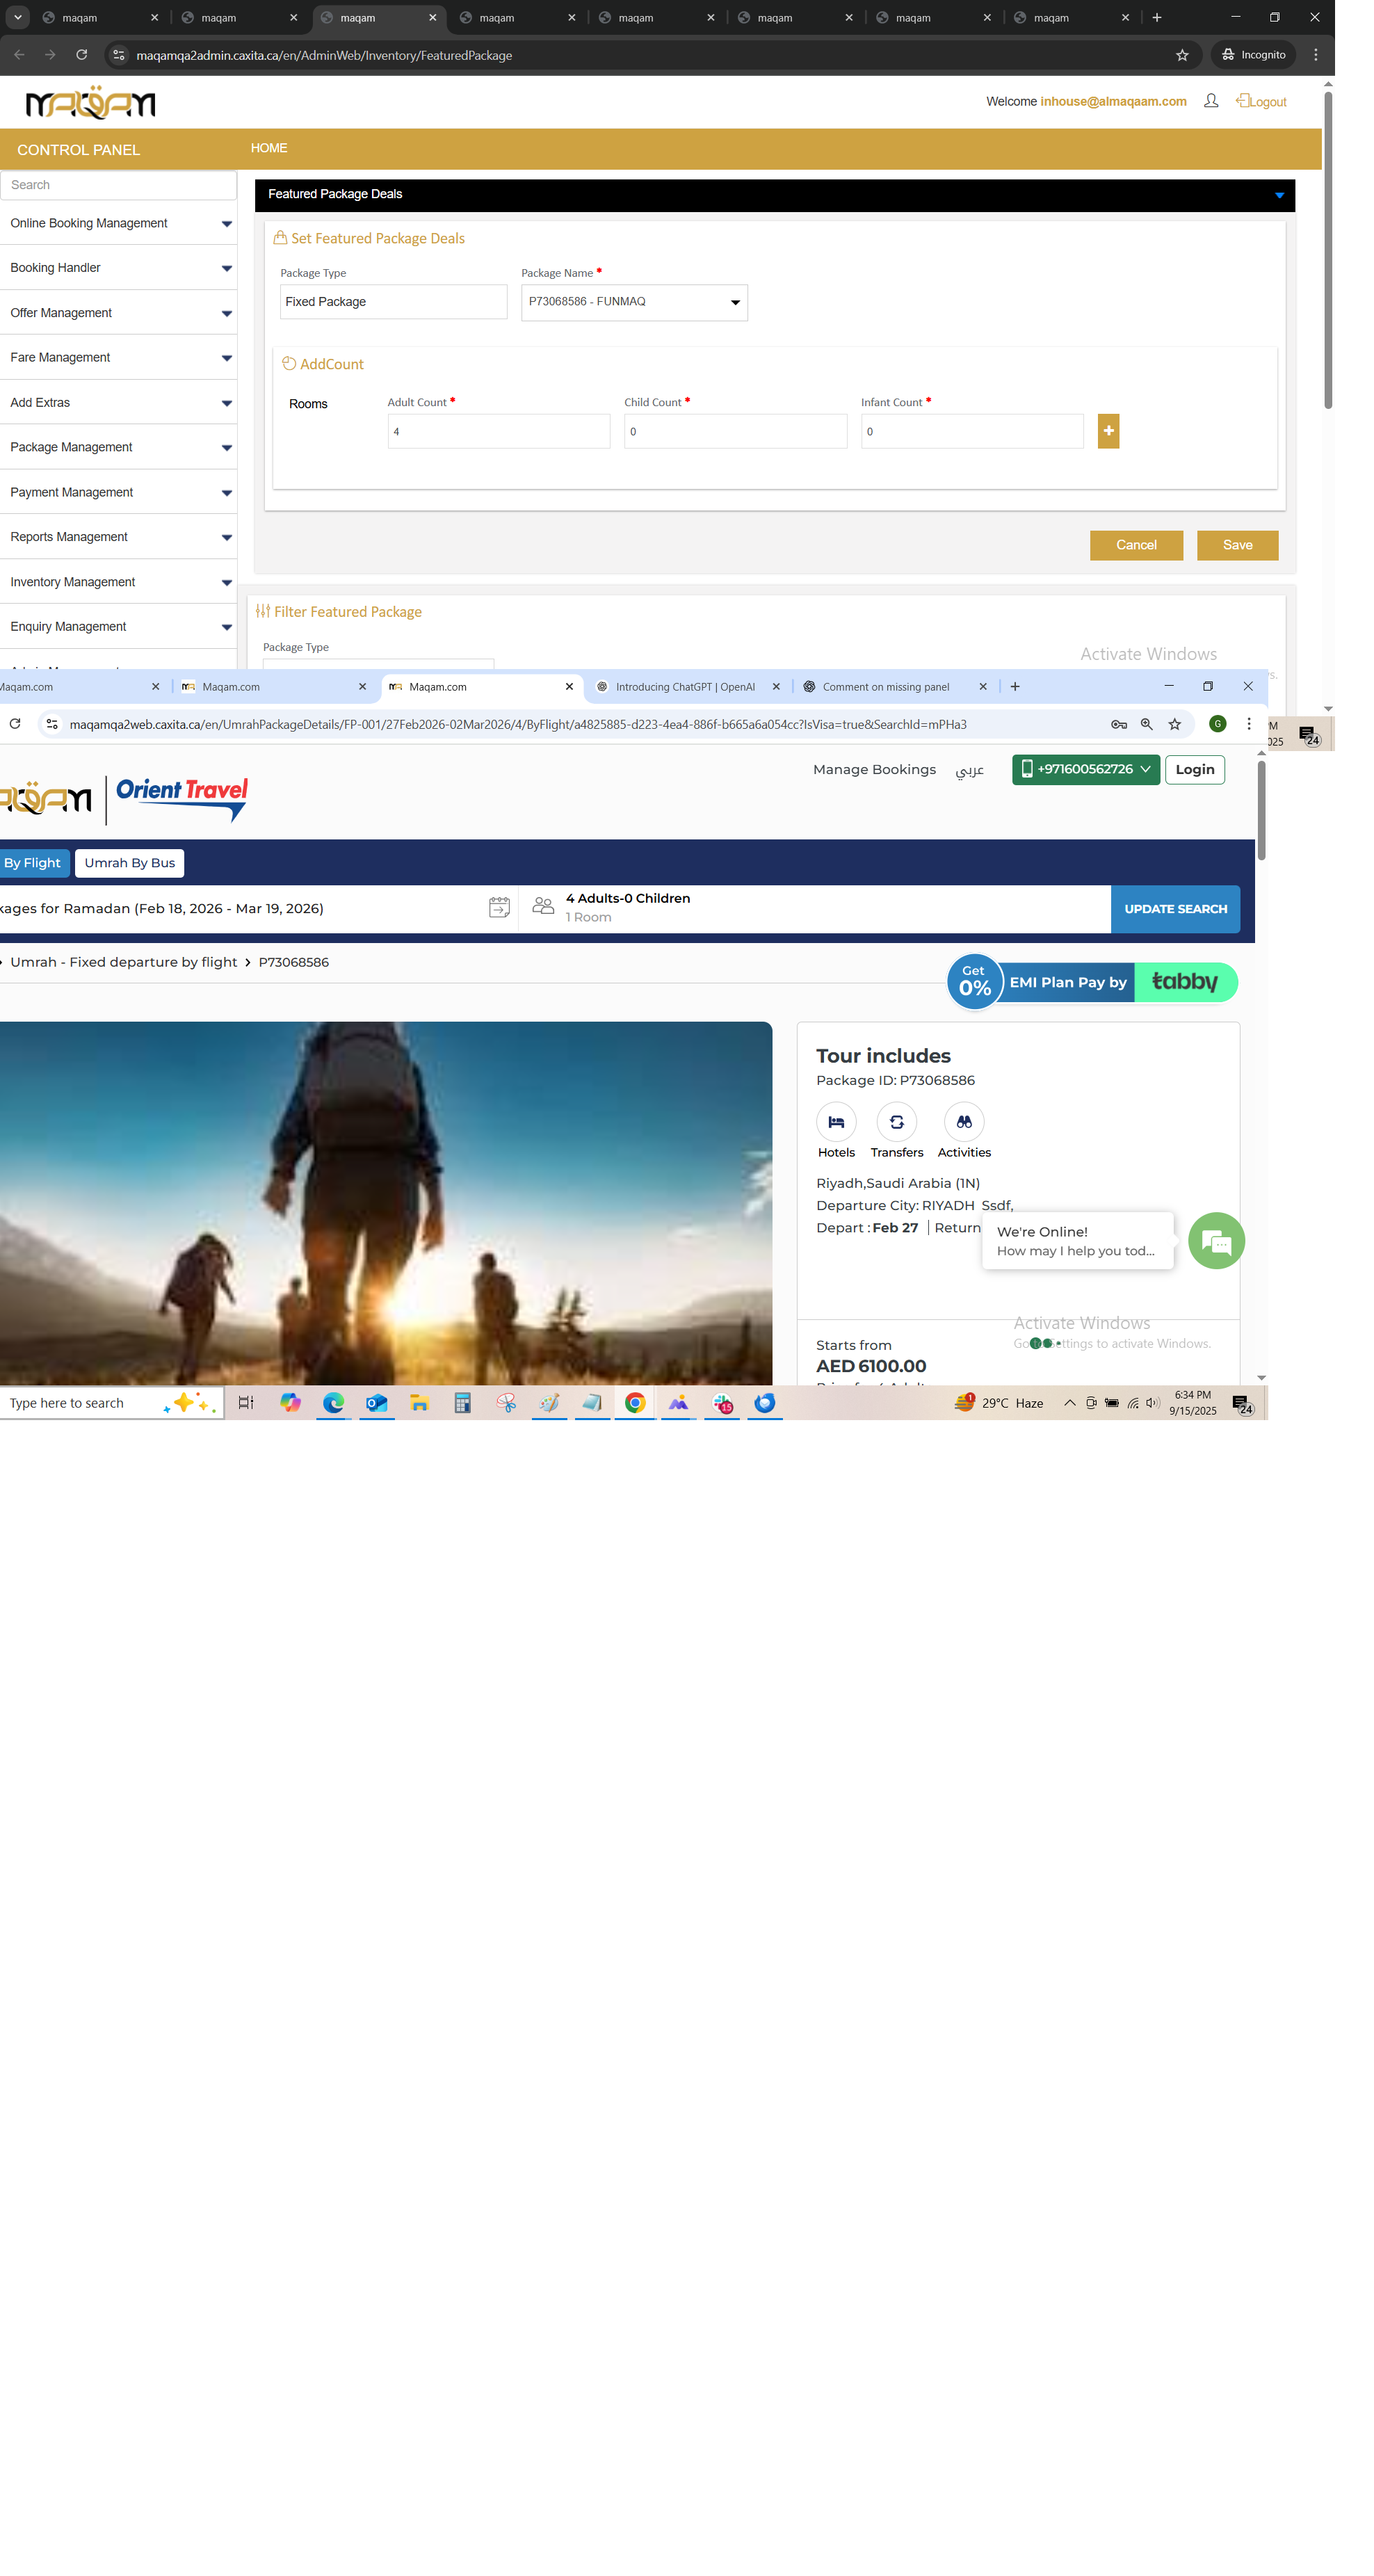Click the browser reload button
1374x2576 pixels.
pos(82,55)
